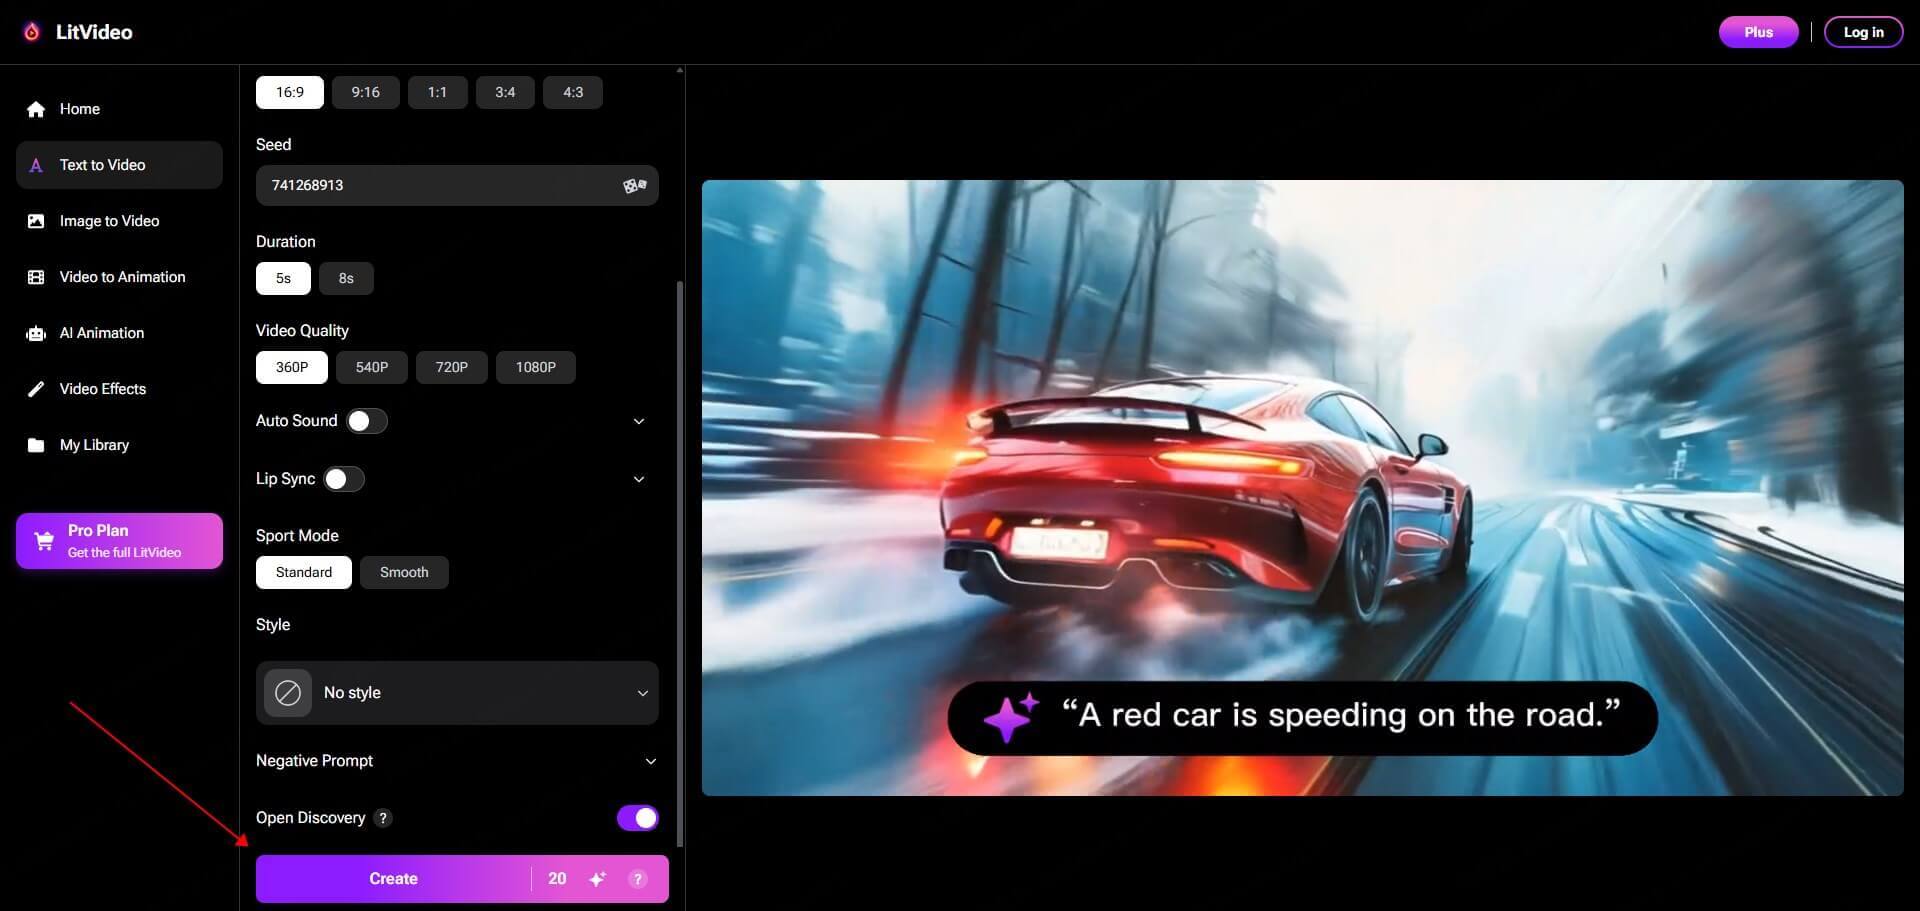Expand the Negative Prompt section
The width and height of the screenshot is (1920, 911).
650,761
